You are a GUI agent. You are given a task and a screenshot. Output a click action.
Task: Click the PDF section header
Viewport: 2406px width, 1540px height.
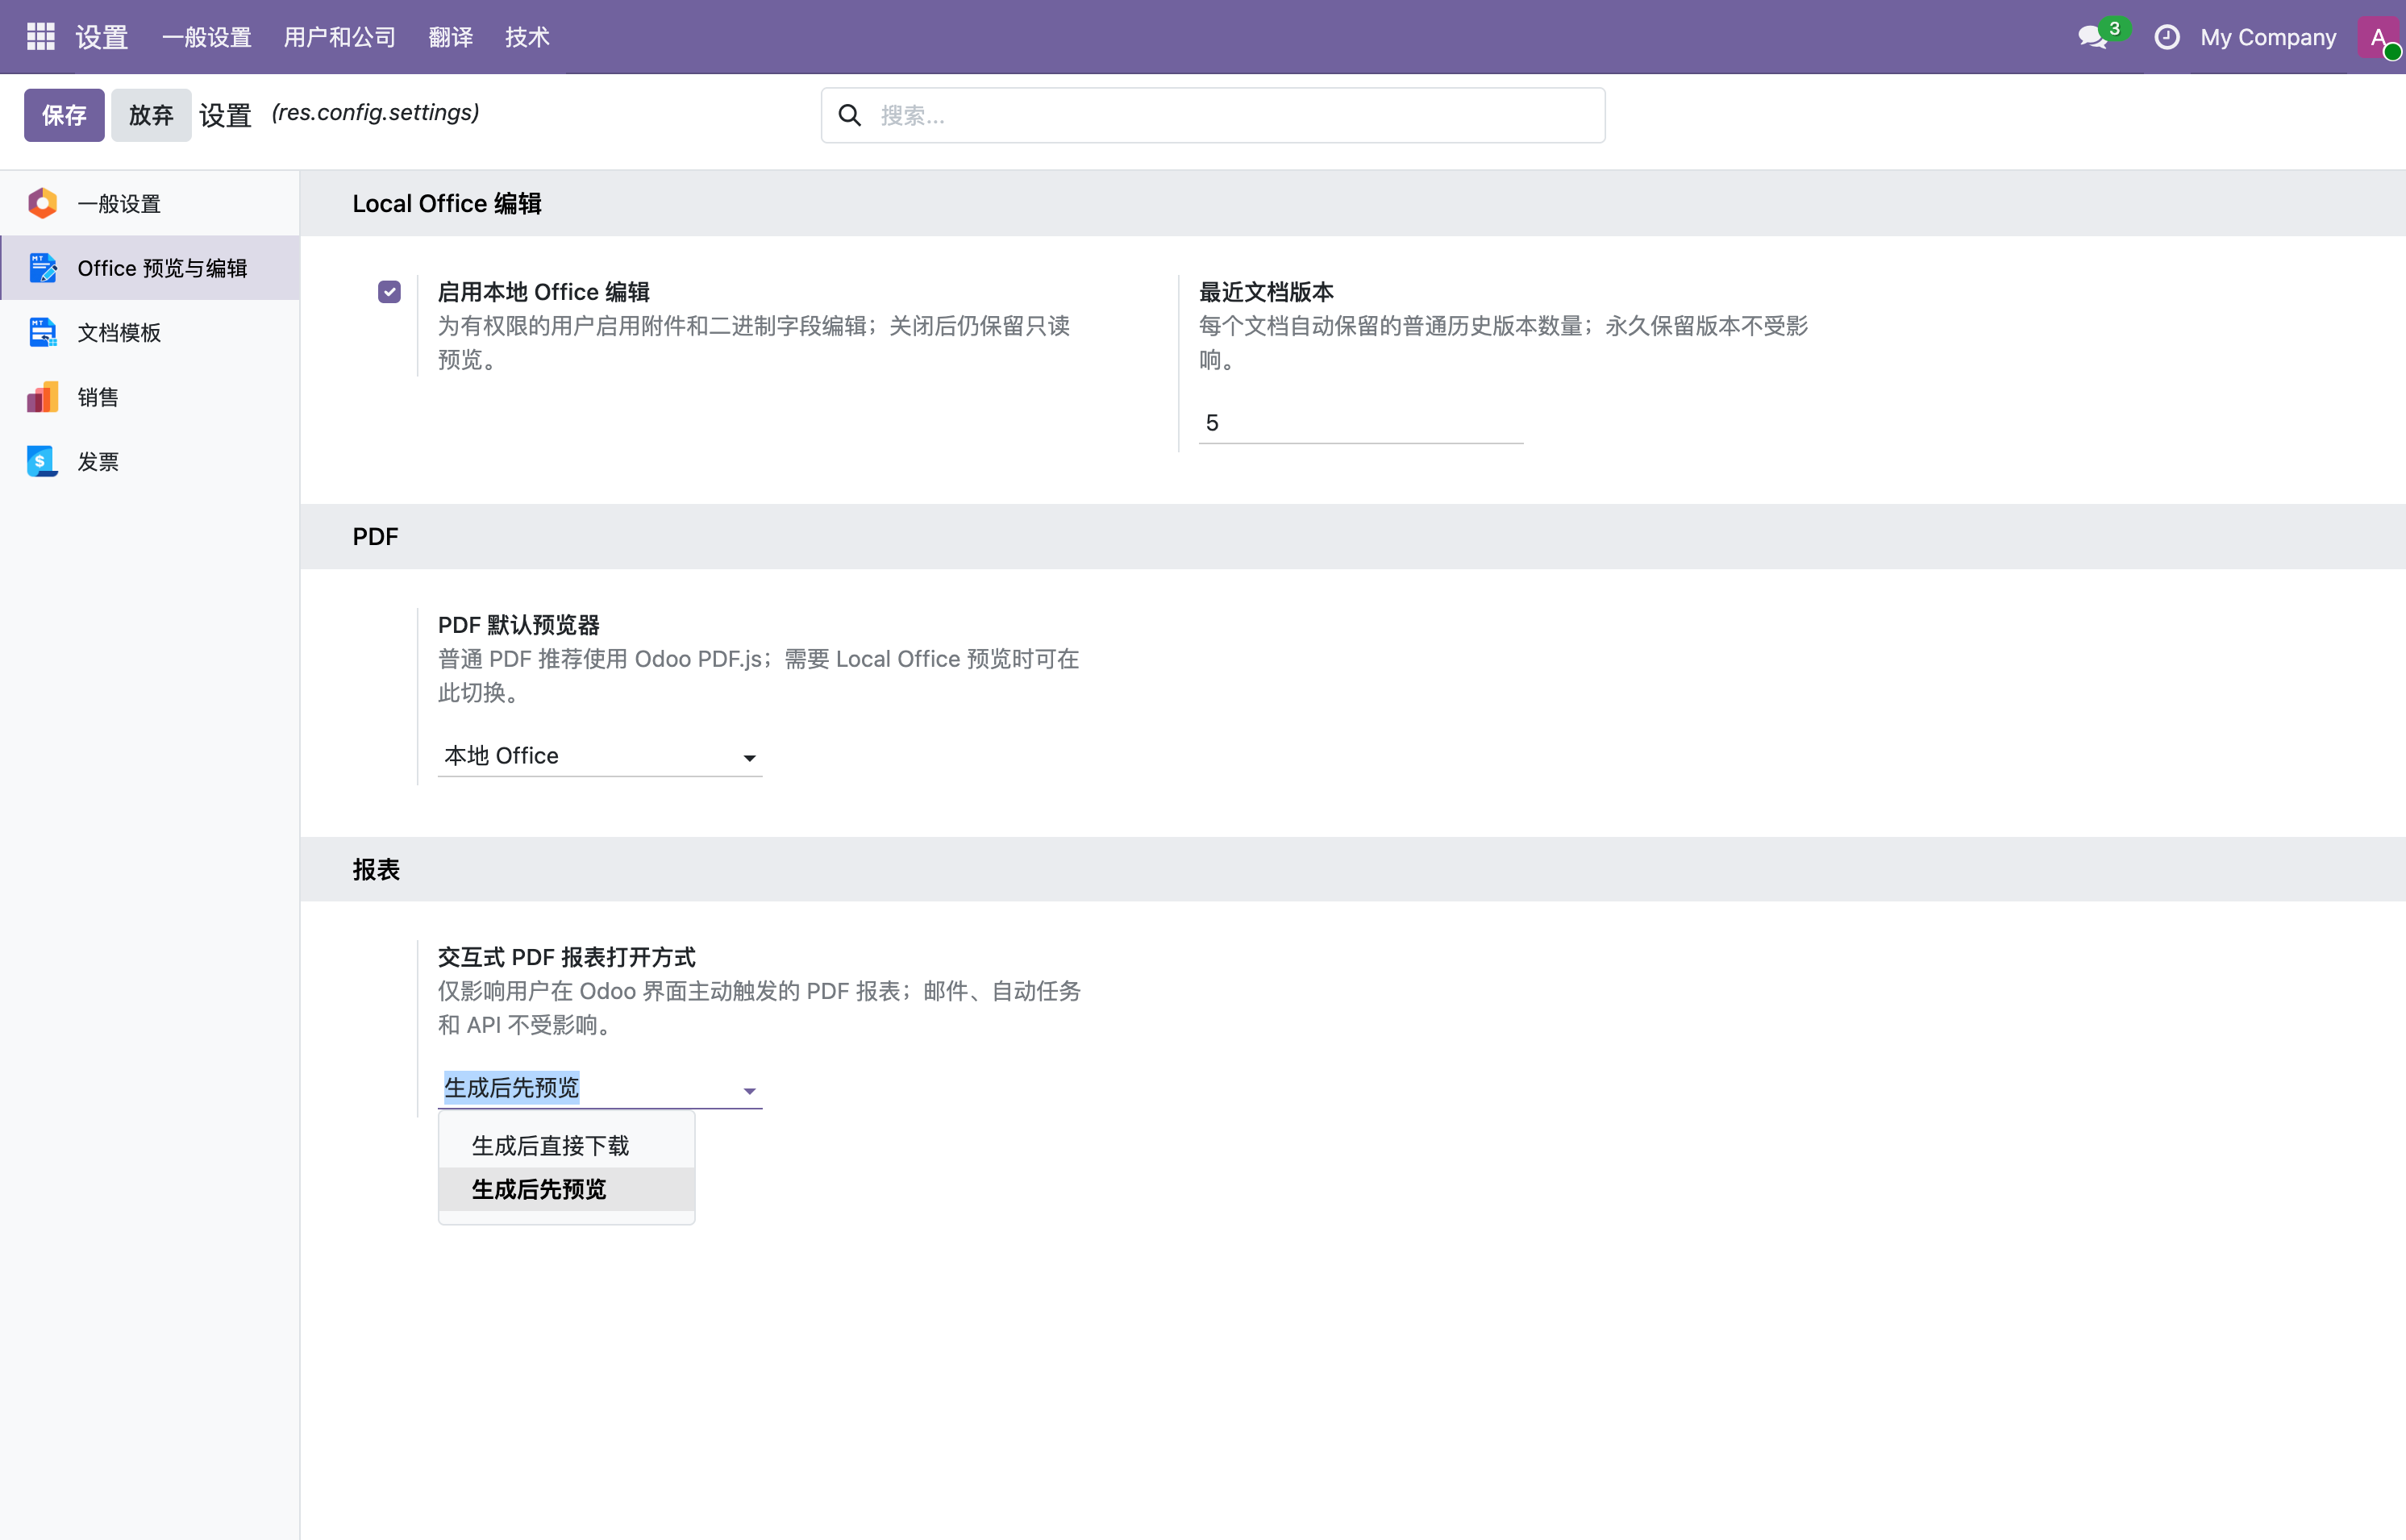[375, 536]
